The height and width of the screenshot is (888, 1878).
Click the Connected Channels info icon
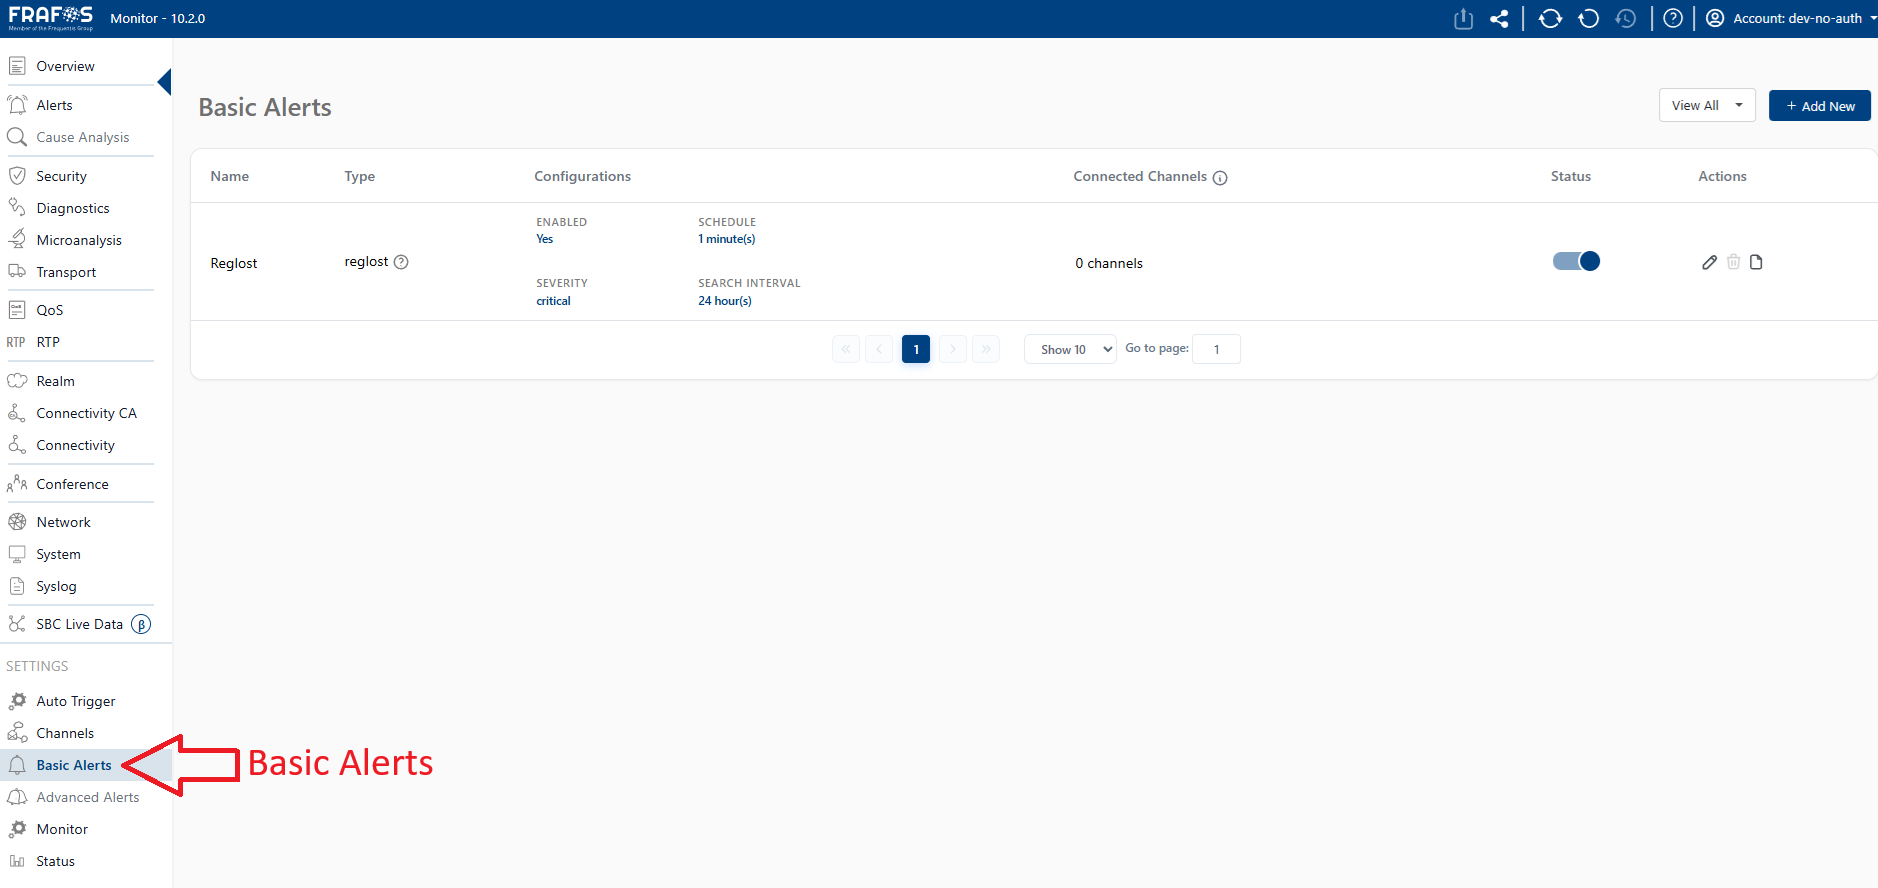tap(1220, 177)
